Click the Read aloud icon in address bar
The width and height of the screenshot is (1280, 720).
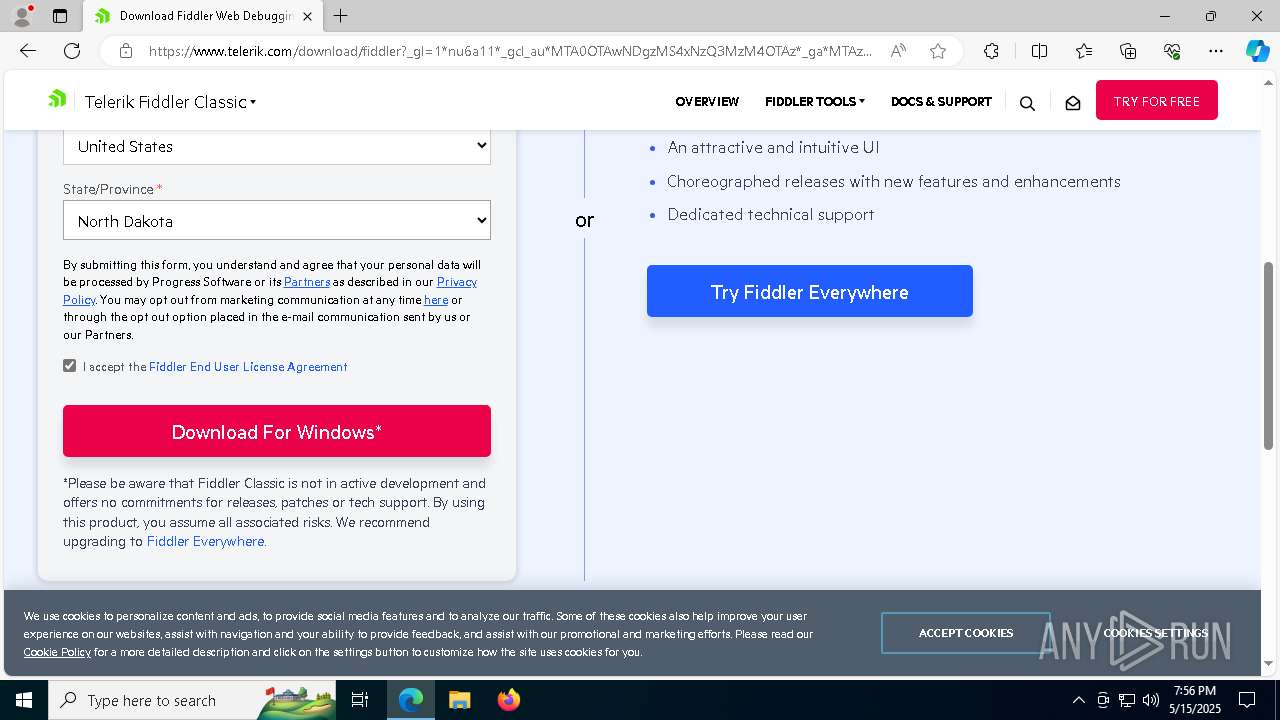(x=898, y=51)
